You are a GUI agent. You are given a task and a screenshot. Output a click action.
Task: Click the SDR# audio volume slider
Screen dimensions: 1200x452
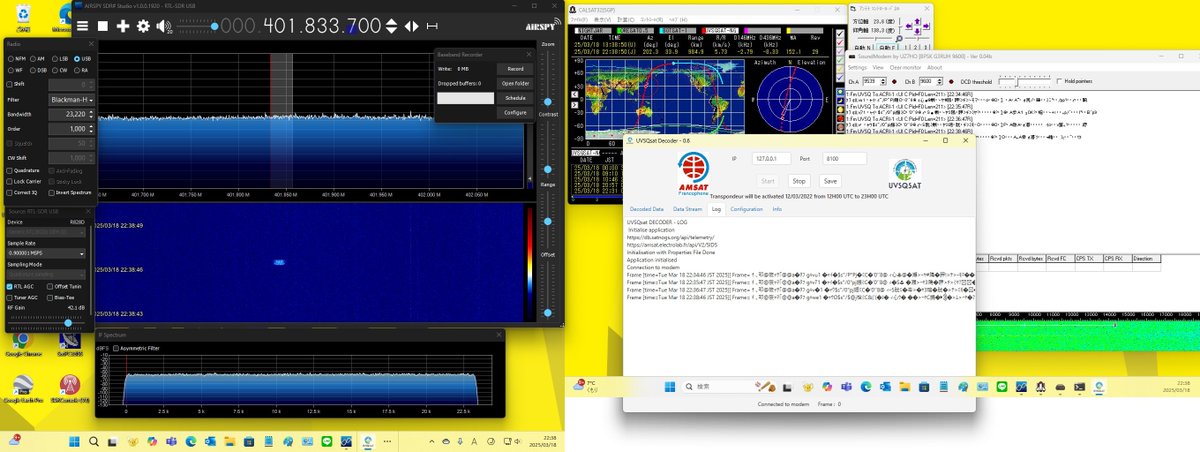click(x=197, y=26)
